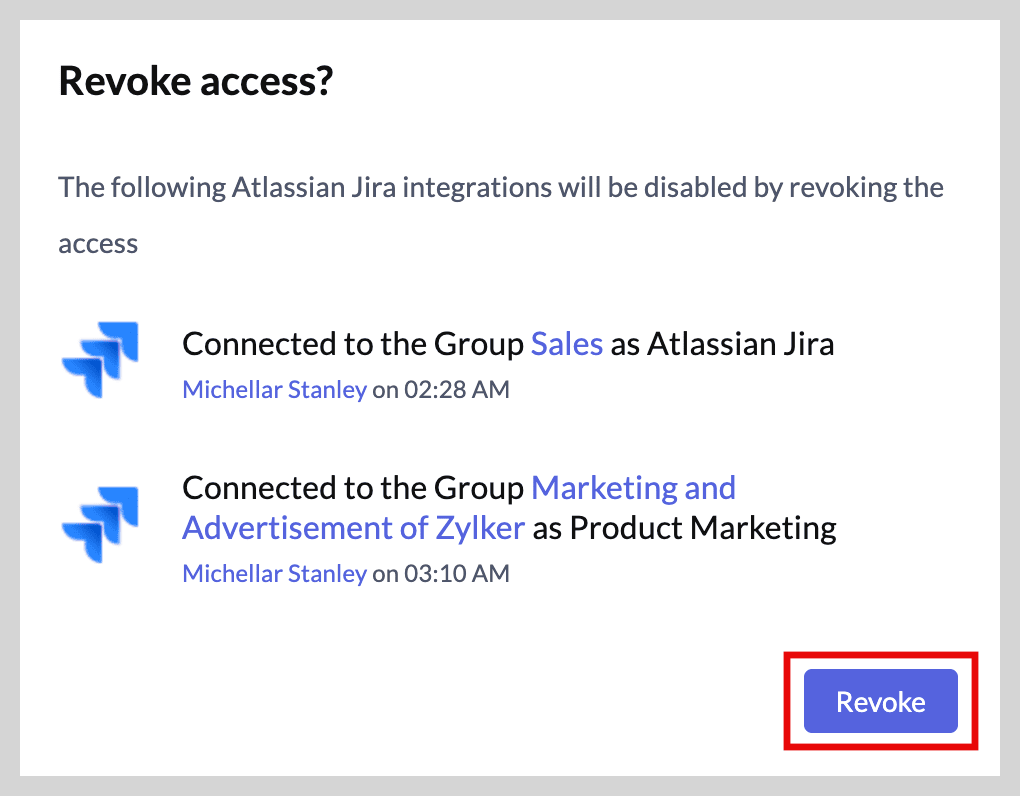The width and height of the screenshot is (1020, 796).
Task: Click the "as Product Marketing" integration name
Action: pos(684,527)
